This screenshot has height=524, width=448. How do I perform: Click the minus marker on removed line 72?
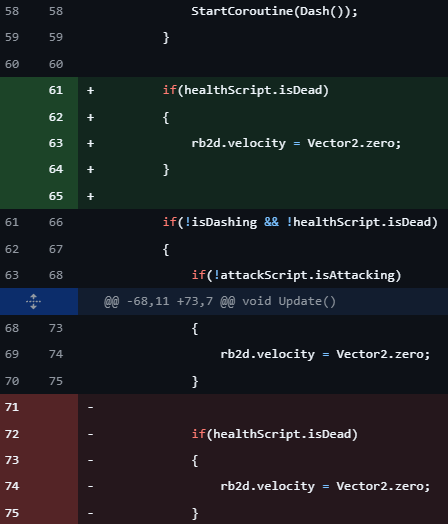pyautogui.click(x=90, y=434)
